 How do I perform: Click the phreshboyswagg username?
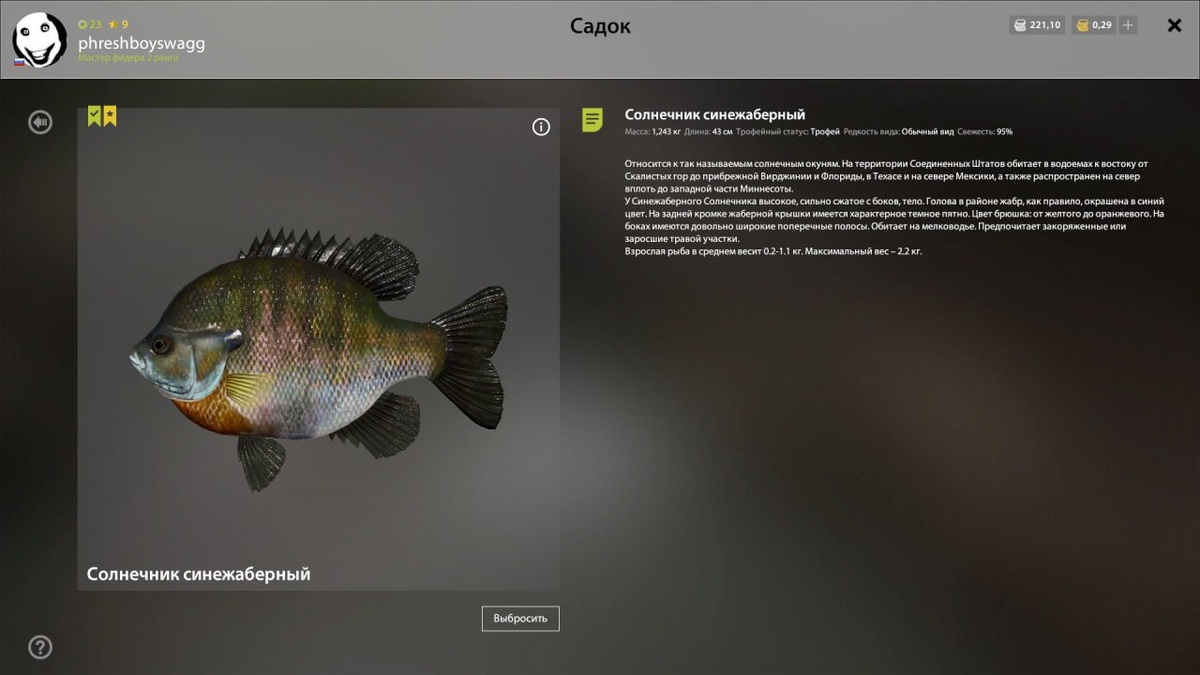(x=141, y=43)
